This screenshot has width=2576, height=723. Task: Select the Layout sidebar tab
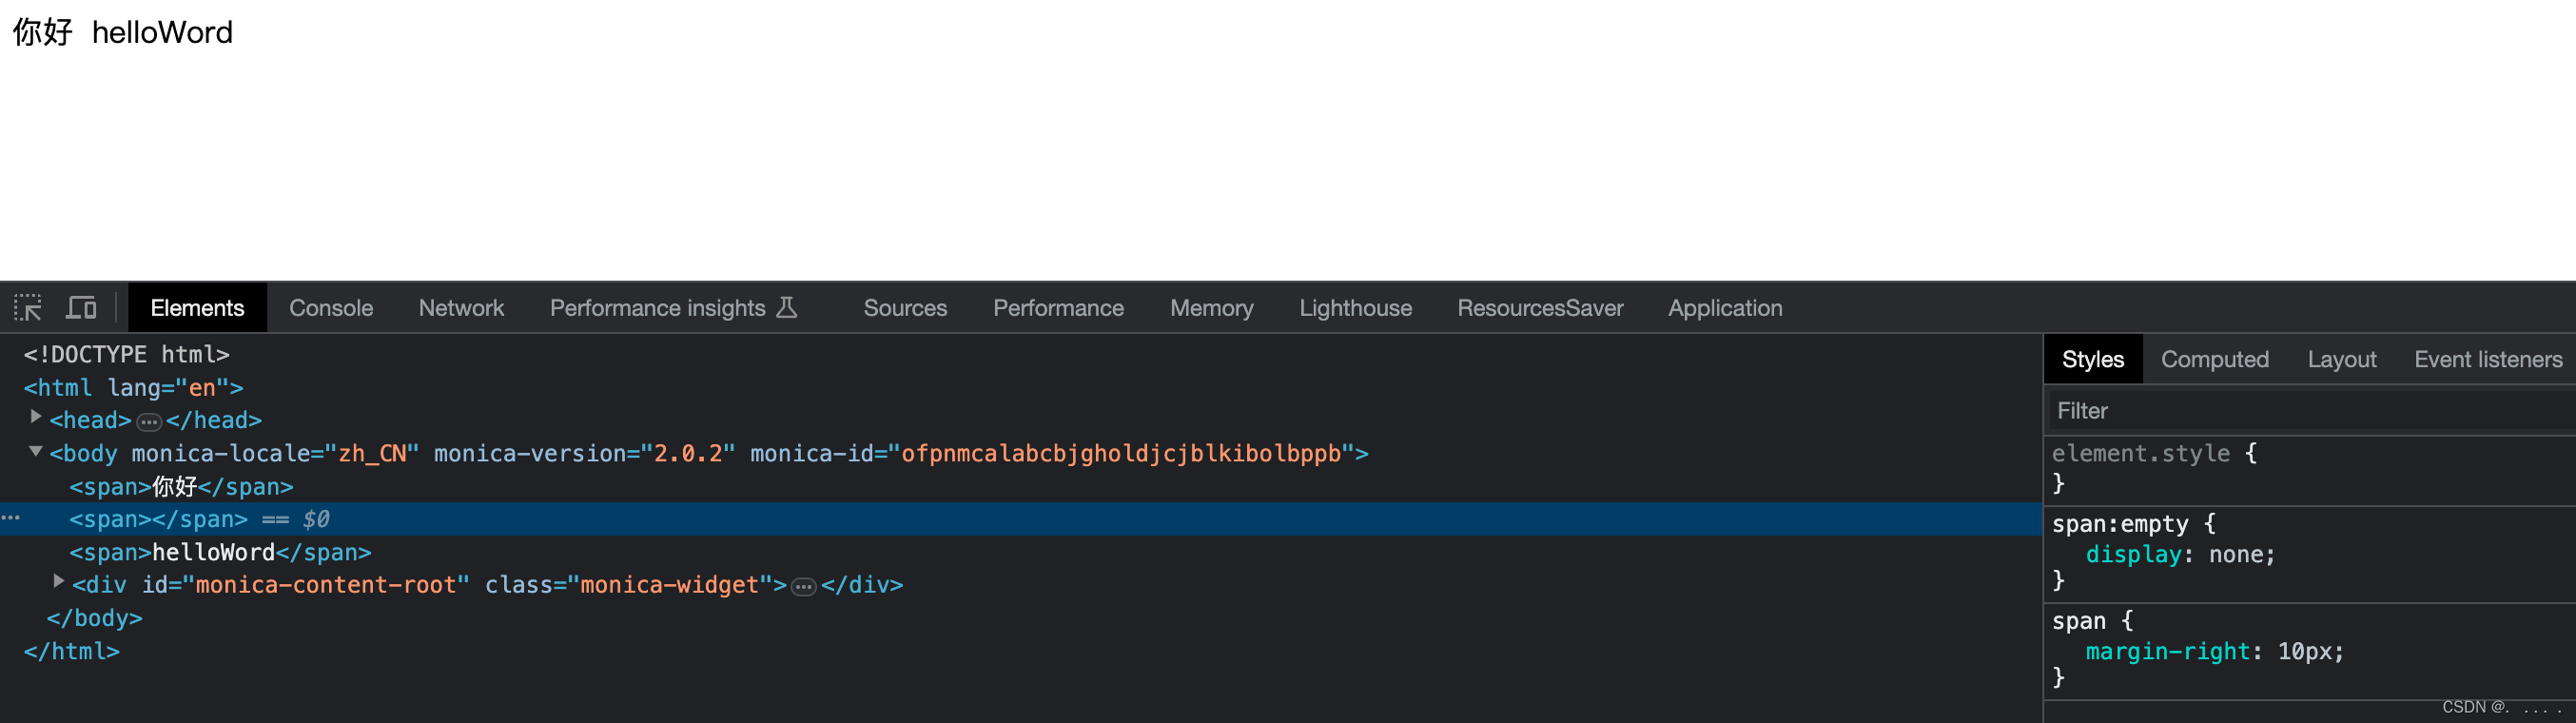point(2341,360)
